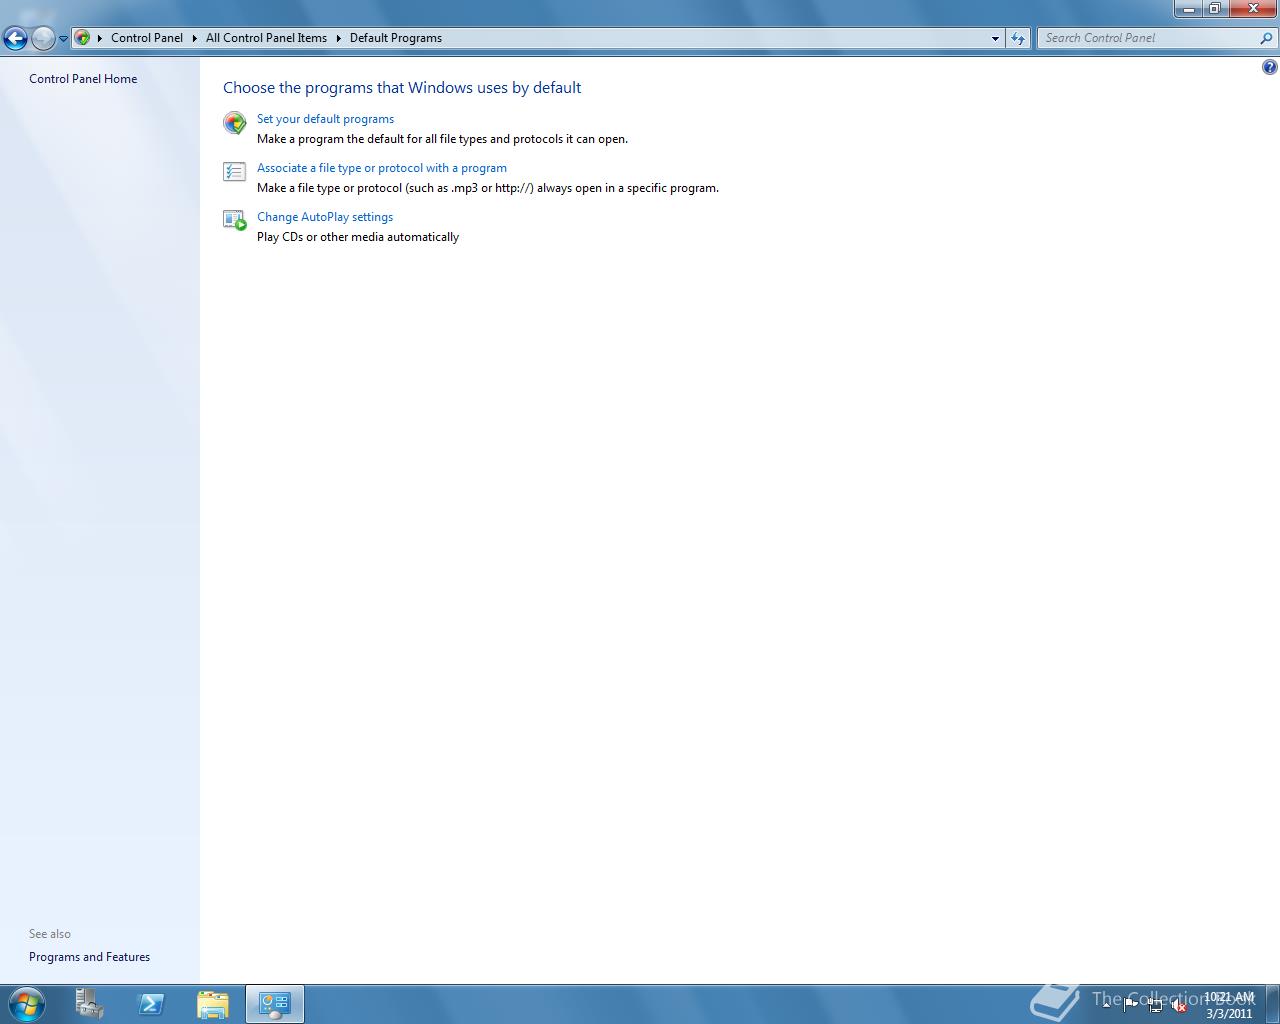Click the '.mp3 or http://' description text

488,188
